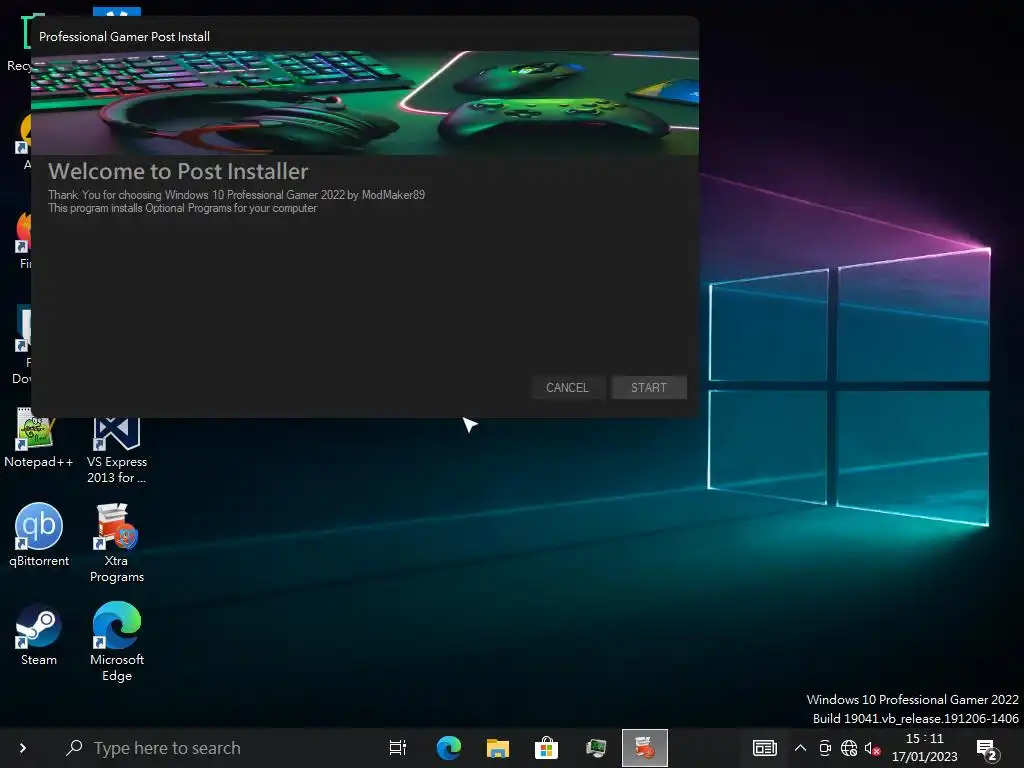Image resolution: width=1024 pixels, height=768 pixels.
Task: Click the muted volume tray icon
Action: (x=872, y=748)
